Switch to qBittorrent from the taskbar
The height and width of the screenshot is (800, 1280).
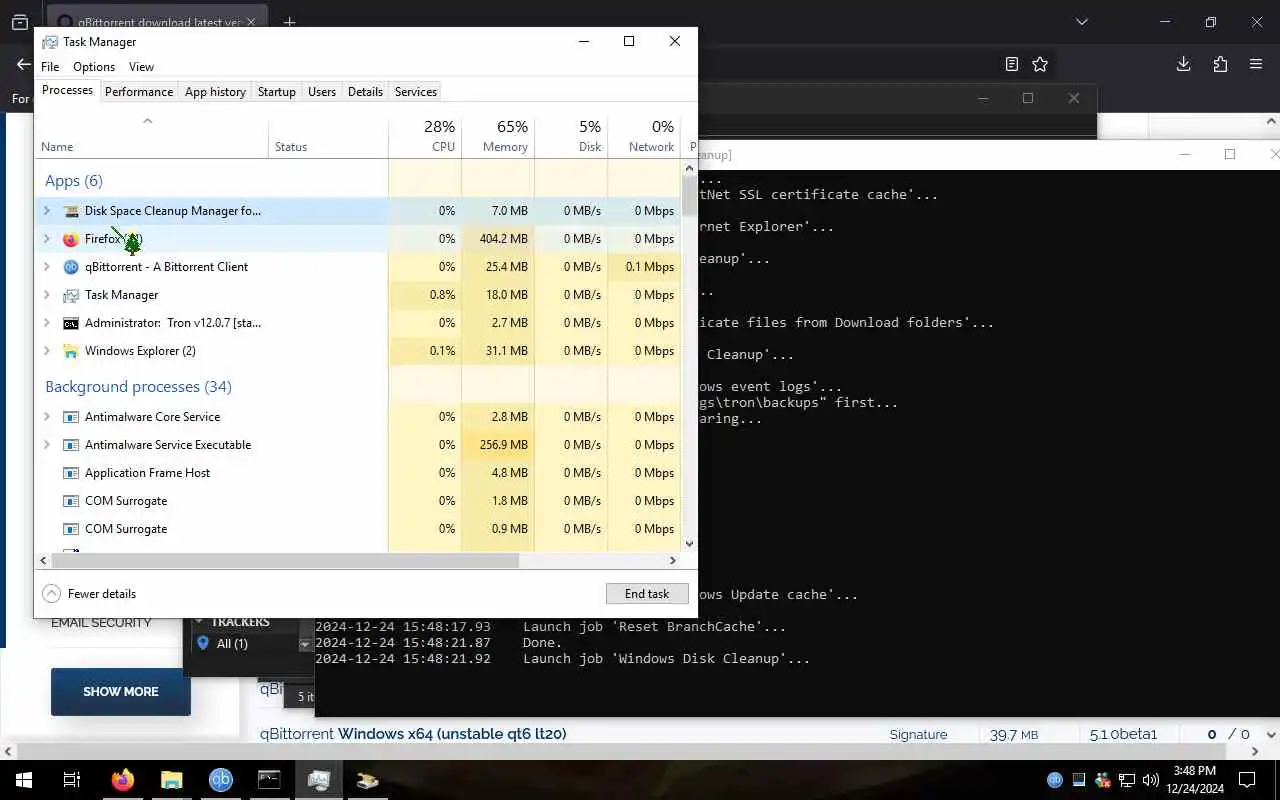point(221,780)
